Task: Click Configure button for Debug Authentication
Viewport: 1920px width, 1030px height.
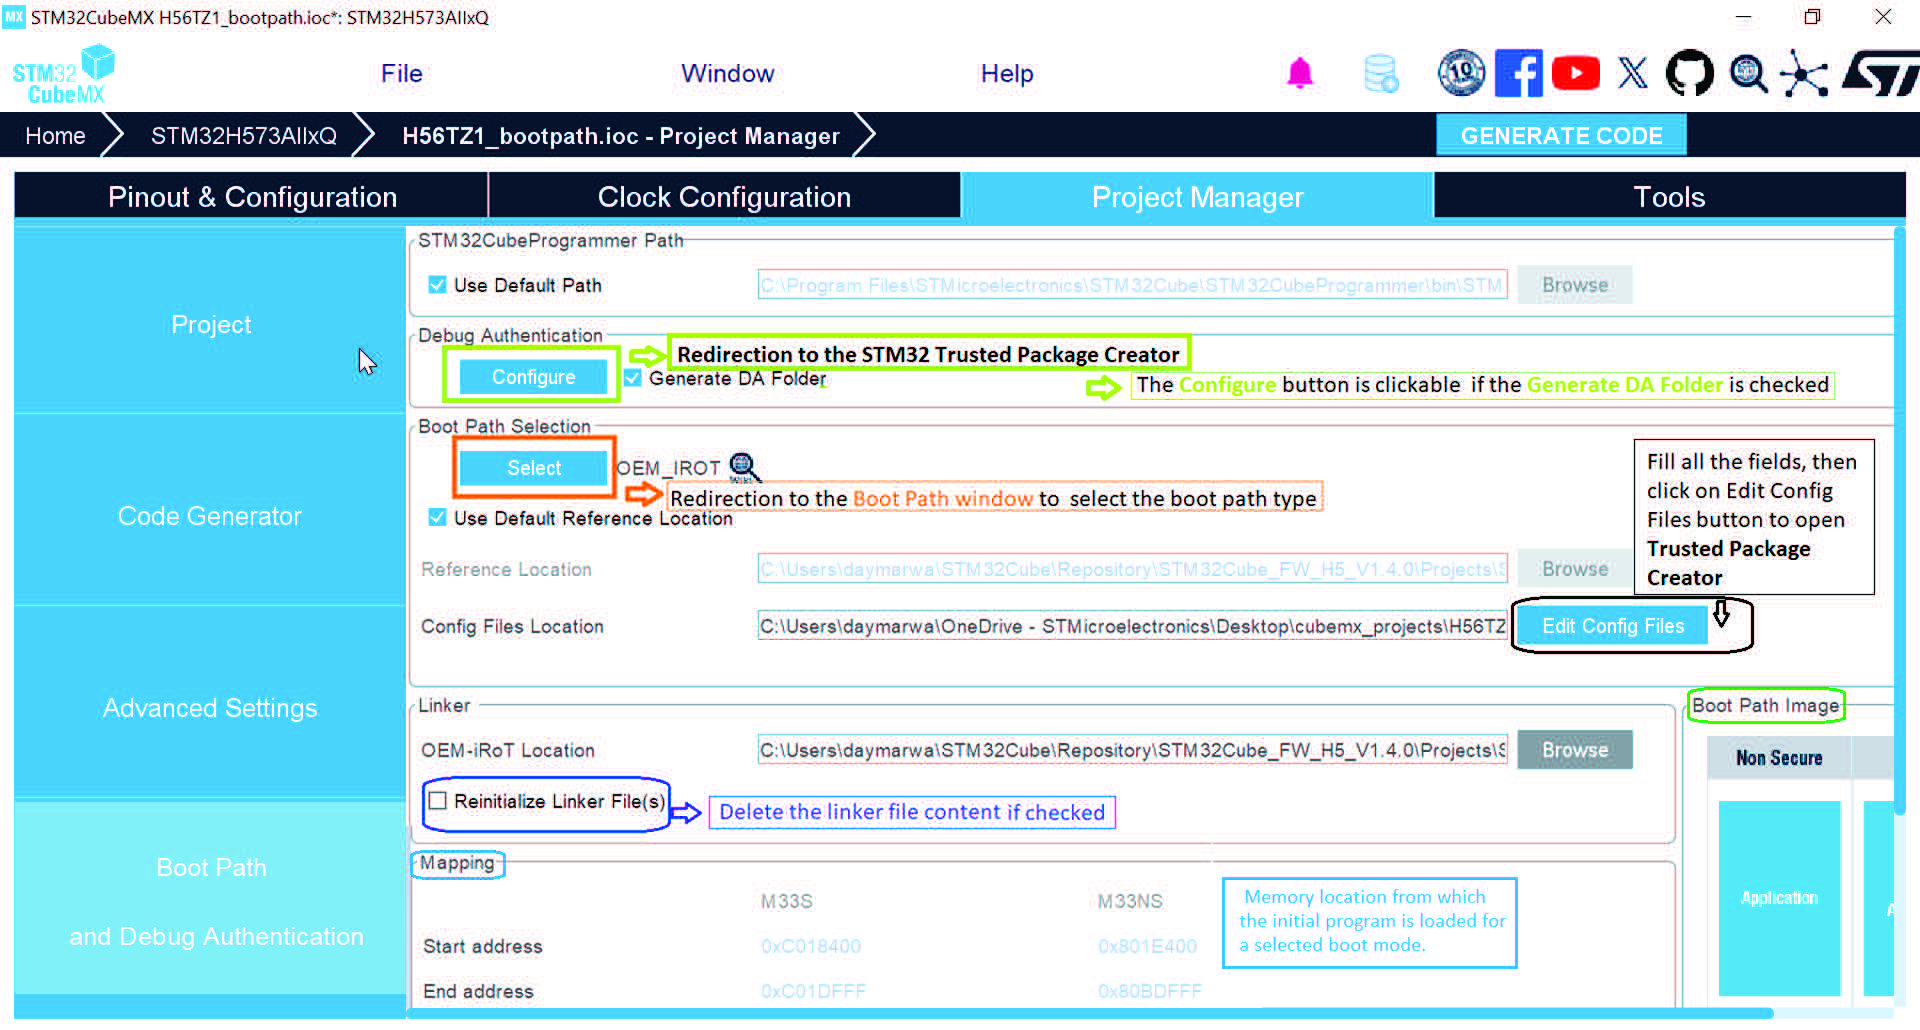Action: pos(533,377)
